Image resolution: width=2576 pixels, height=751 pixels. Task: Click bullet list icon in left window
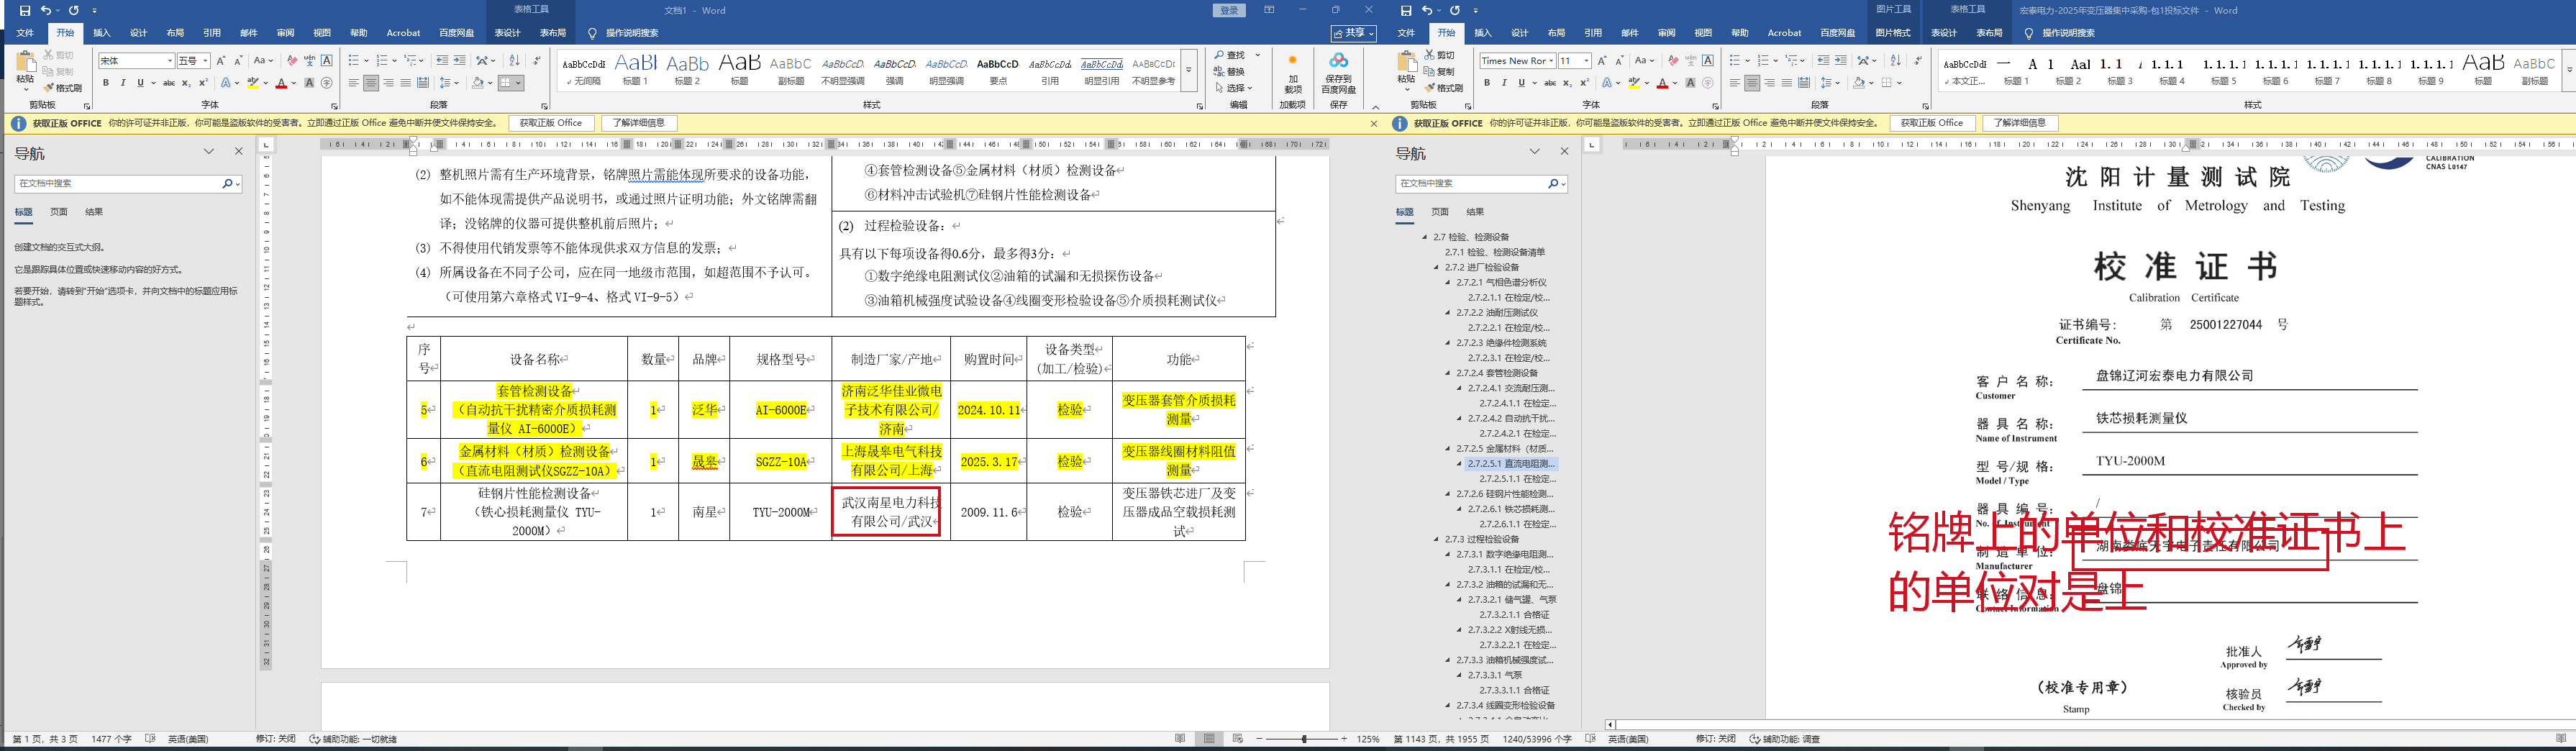coord(354,61)
